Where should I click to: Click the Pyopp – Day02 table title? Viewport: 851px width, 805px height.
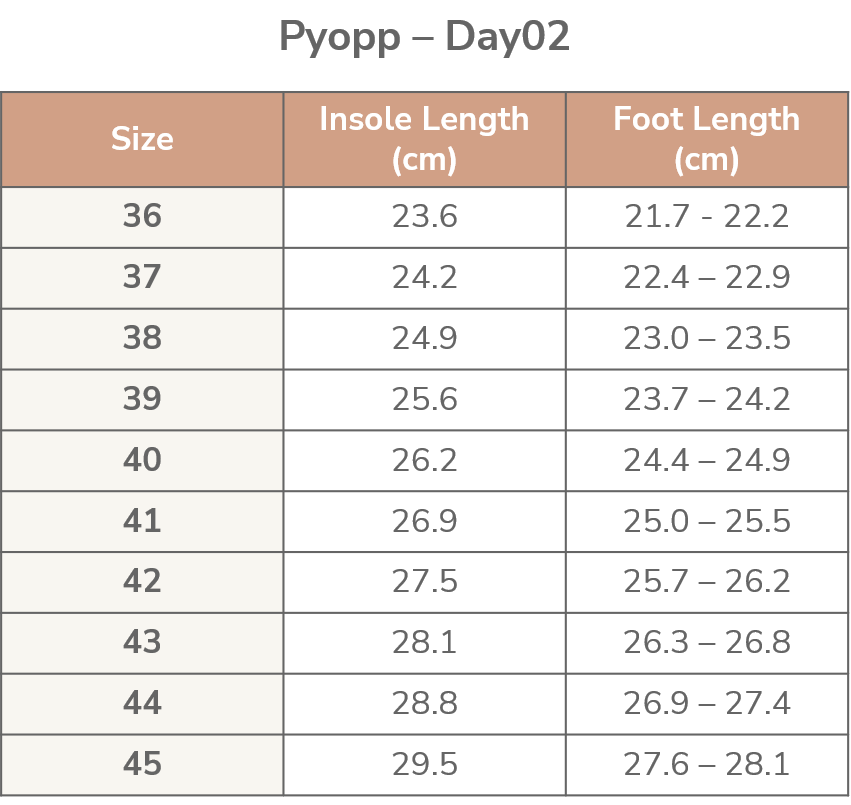tap(425, 38)
